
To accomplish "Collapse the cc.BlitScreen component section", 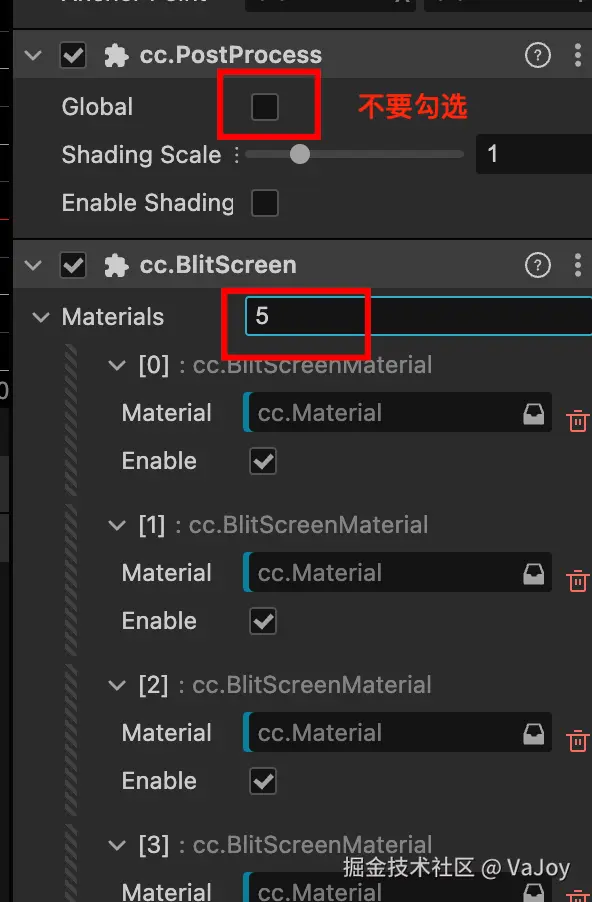I will point(33,265).
